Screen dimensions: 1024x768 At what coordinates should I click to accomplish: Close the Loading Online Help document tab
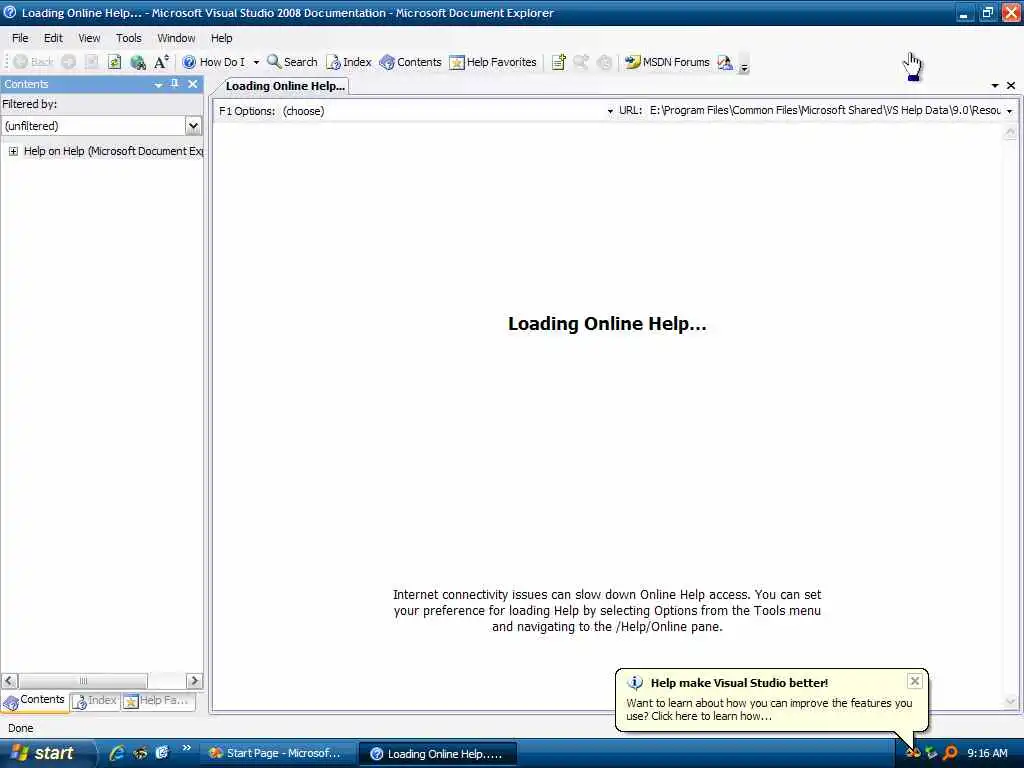[x=1011, y=86]
